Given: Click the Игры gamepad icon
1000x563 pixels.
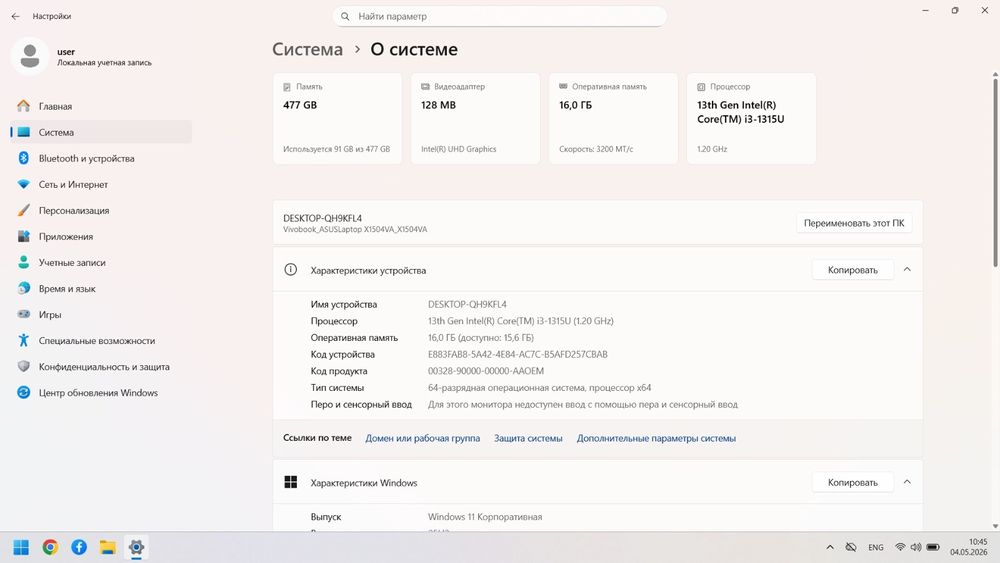Looking at the screenshot, I should point(24,314).
